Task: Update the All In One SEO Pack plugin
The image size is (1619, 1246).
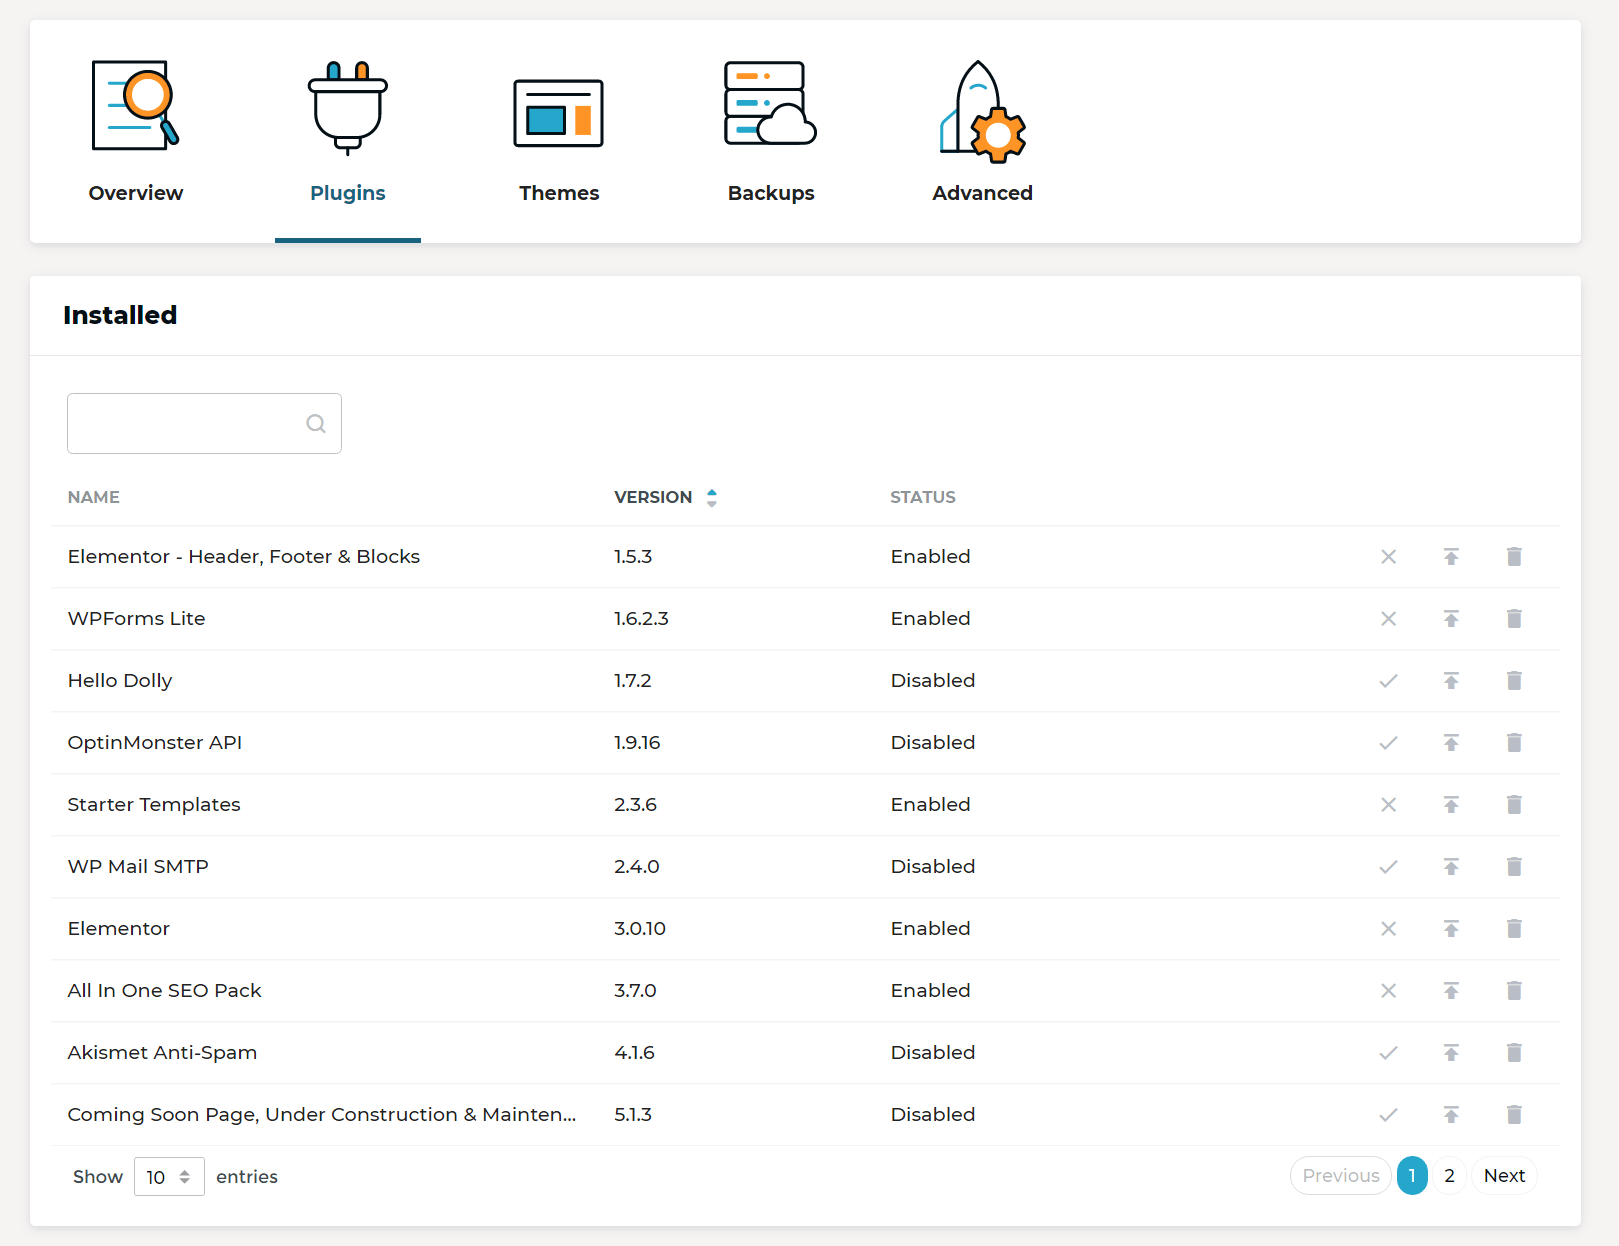Action: [x=1451, y=991]
